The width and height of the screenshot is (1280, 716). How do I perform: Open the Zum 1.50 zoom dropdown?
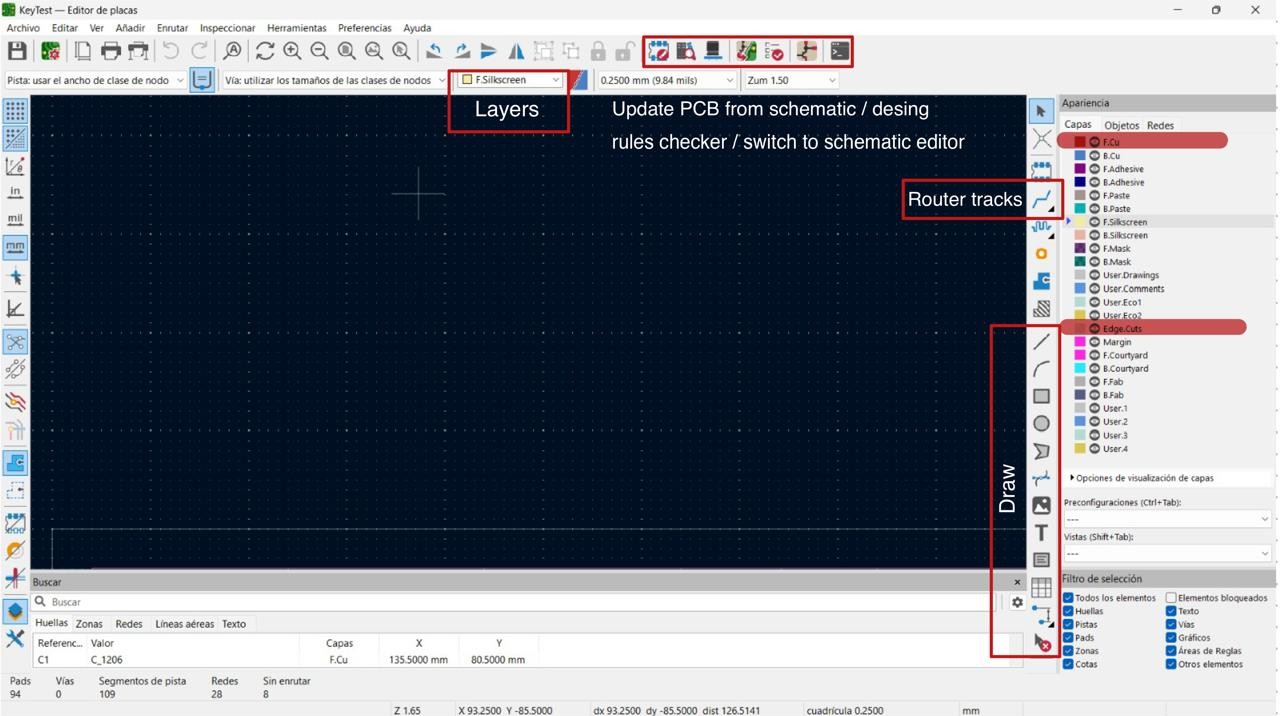point(790,80)
